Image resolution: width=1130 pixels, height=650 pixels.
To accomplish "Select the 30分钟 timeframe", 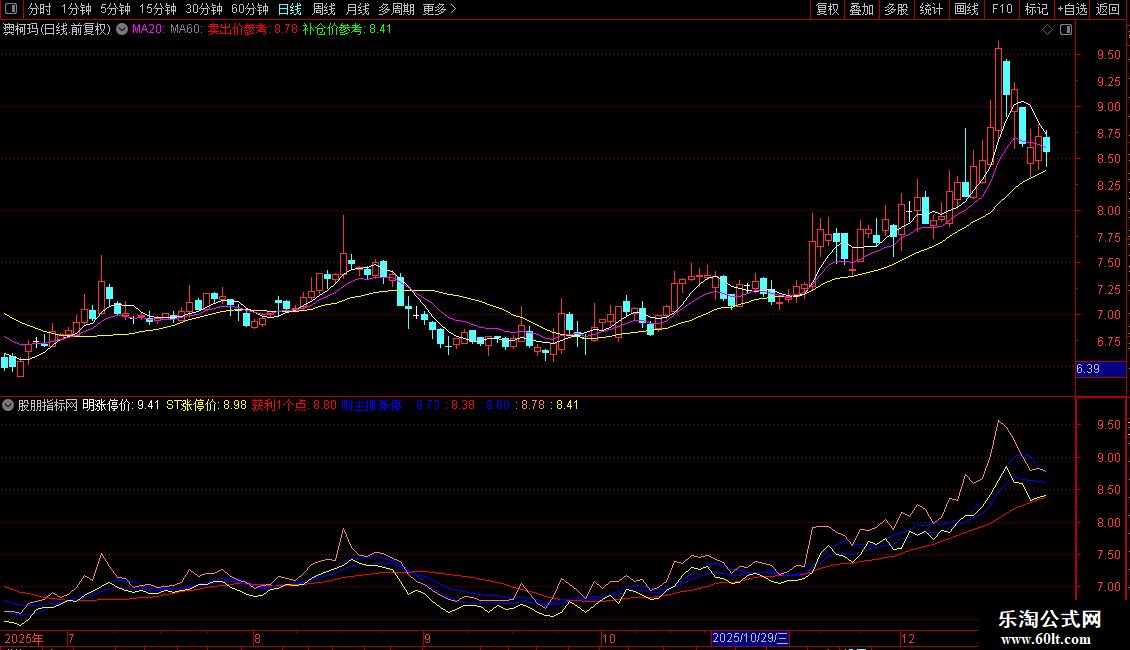I will click(203, 9).
